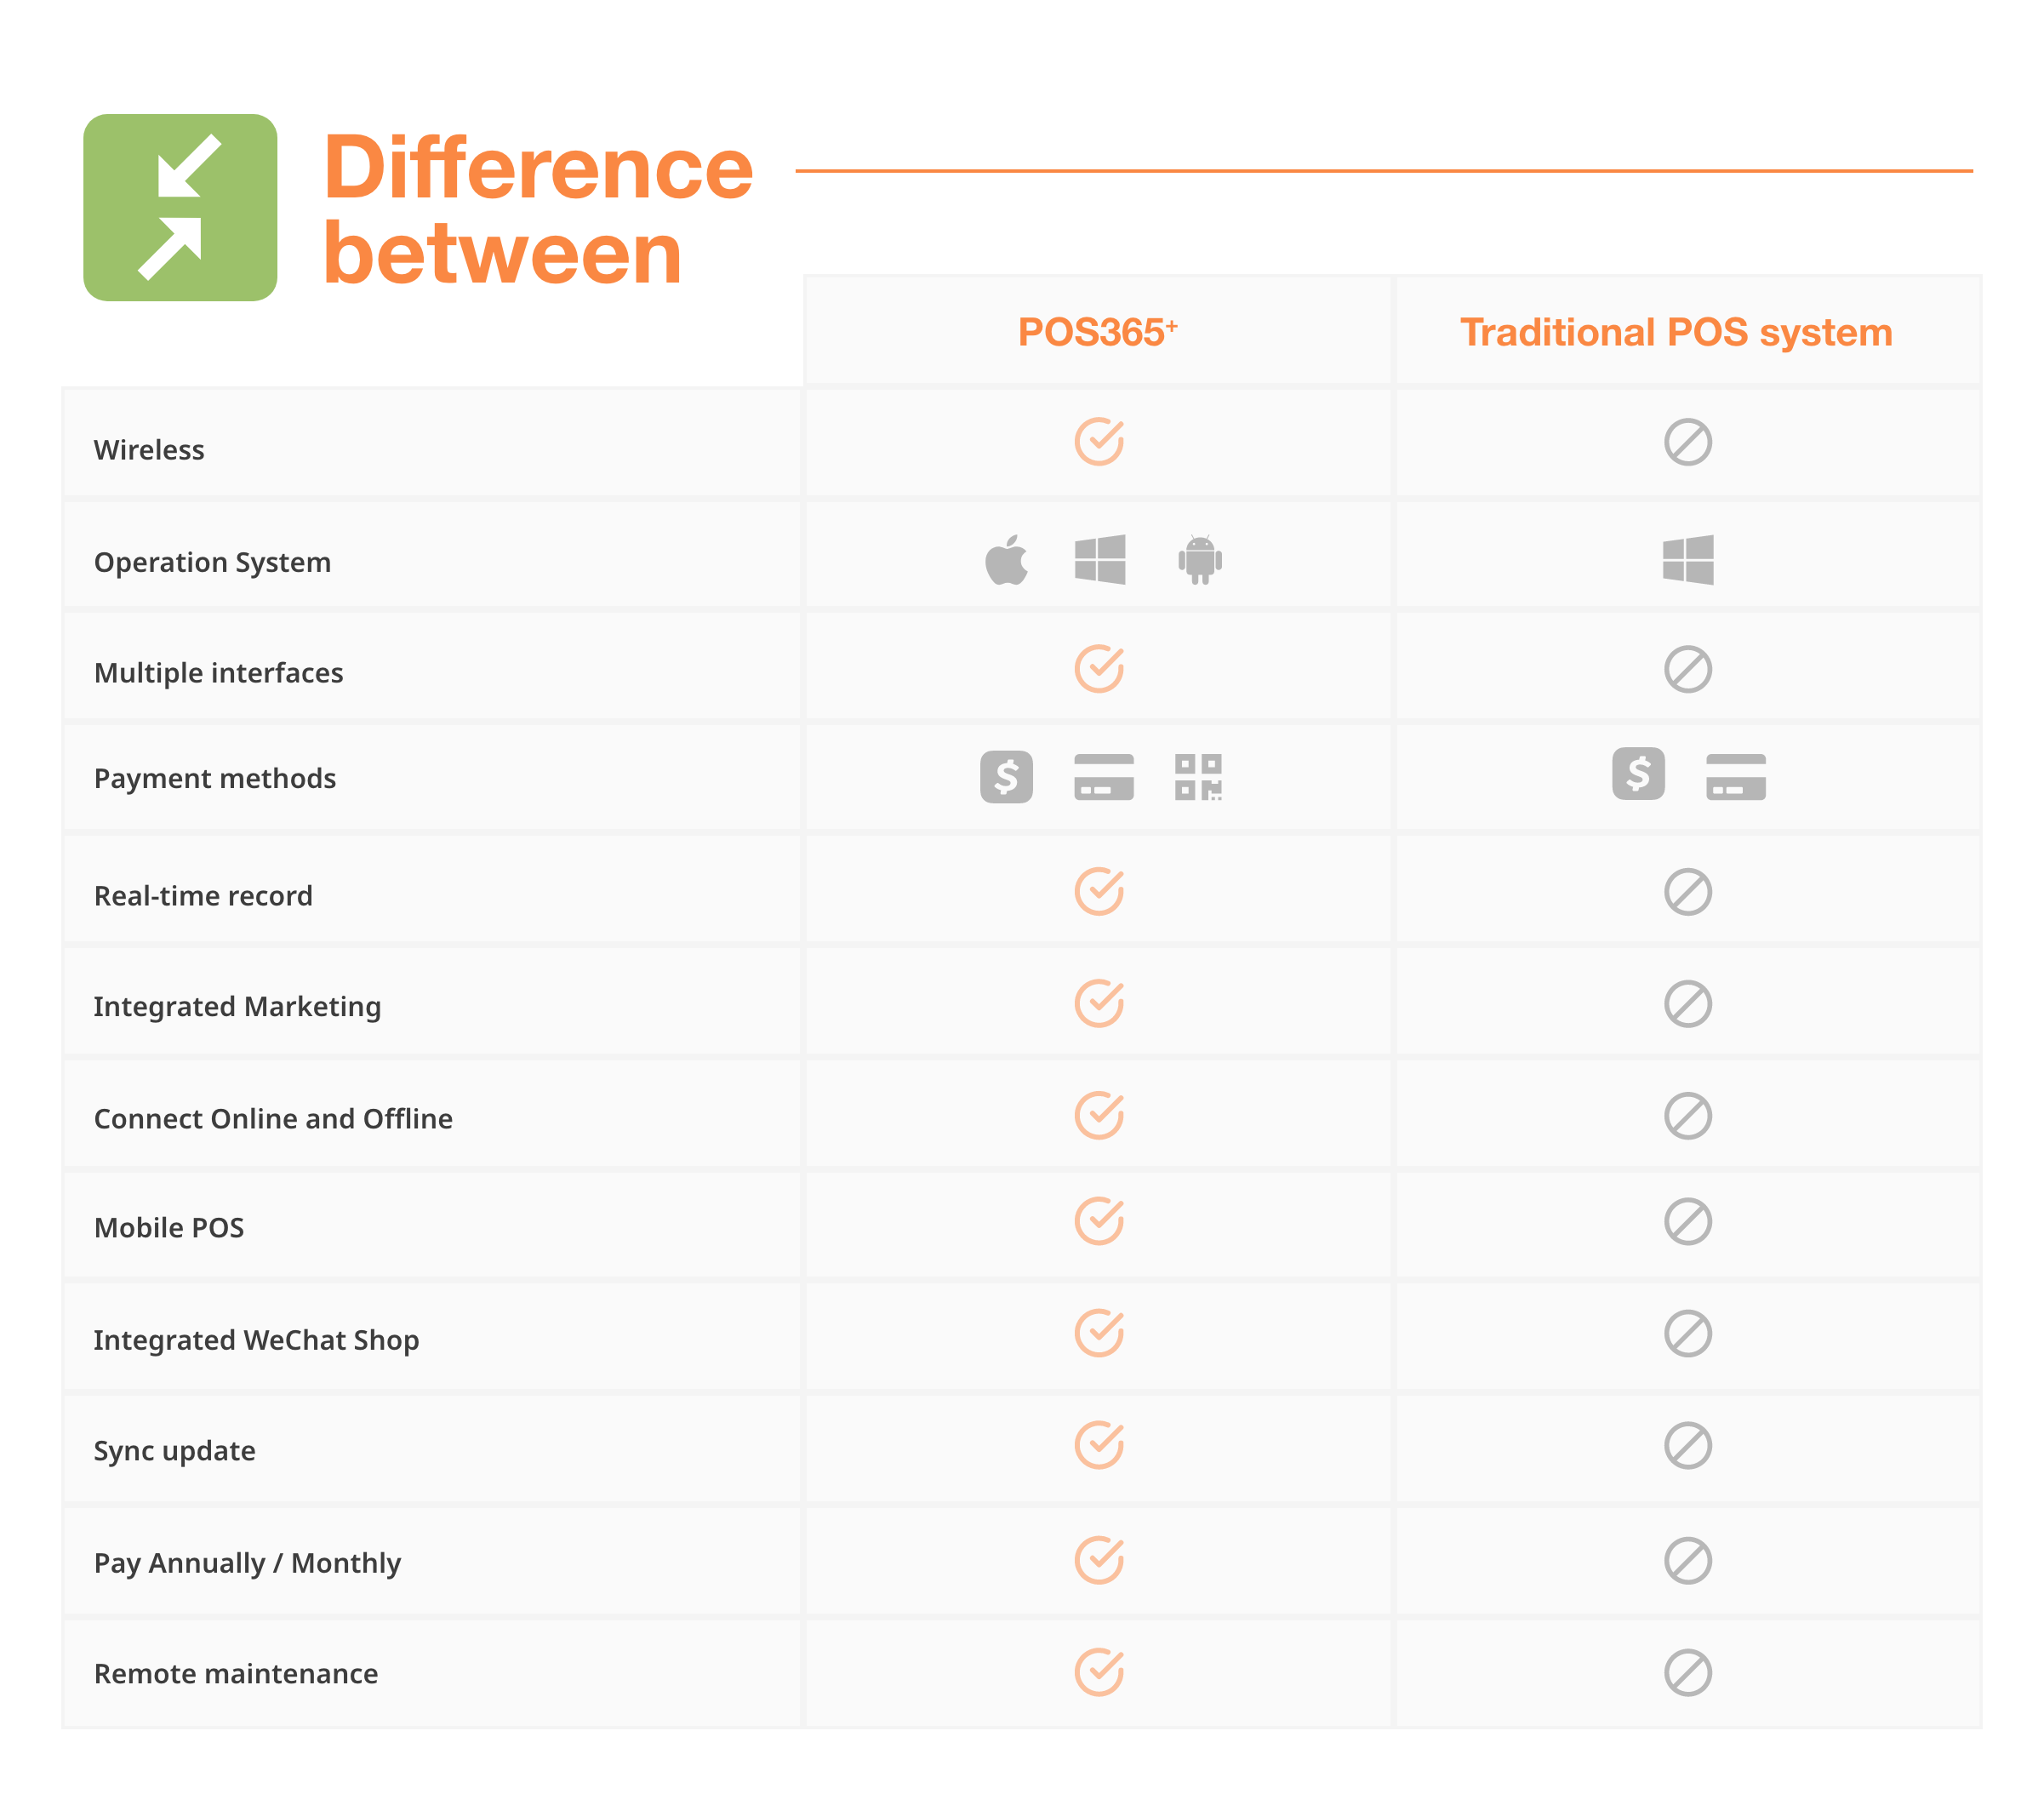Click Wireless not-available symbol for Traditional POS
The height and width of the screenshot is (1811, 2044).
coord(1687,441)
